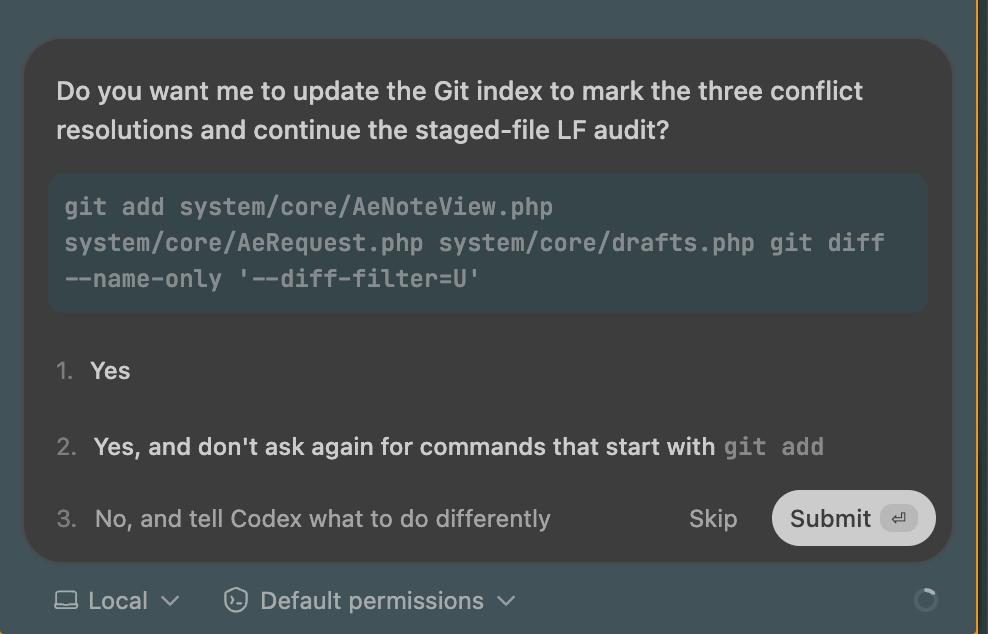Expand the Local dropdown chevron
This screenshot has height=634, width=988.
pyautogui.click(x=170, y=601)
